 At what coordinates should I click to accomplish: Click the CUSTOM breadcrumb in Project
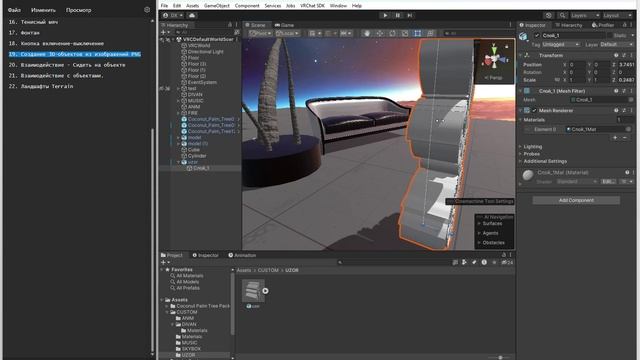click(x=268, y=270)
